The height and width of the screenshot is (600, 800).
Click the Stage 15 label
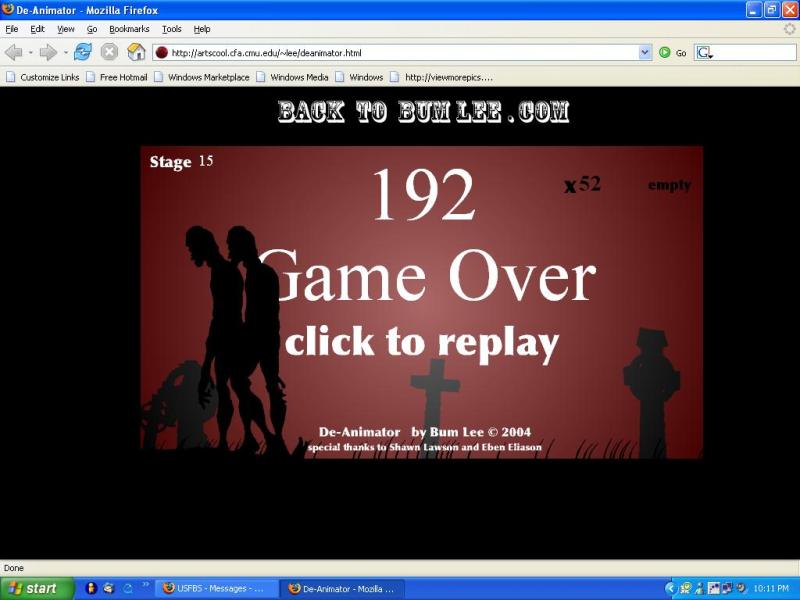[x=182, y=162]
